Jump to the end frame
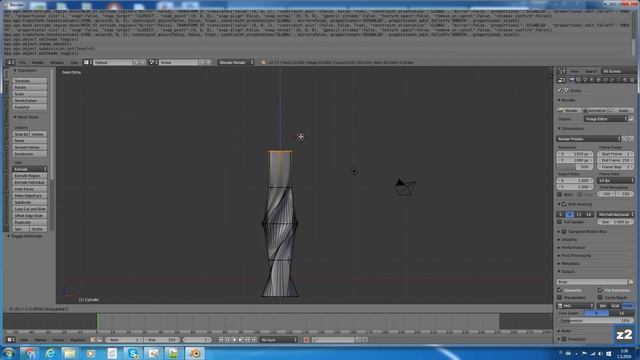 pyautogui.click(x=254, y=340)
